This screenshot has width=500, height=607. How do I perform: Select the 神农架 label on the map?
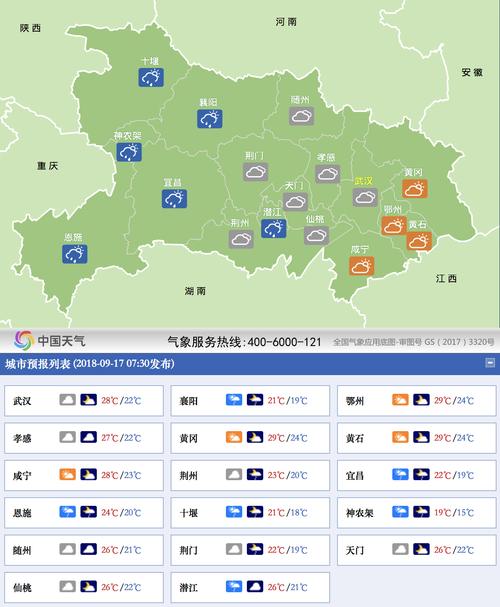click(x=127, y=135)
